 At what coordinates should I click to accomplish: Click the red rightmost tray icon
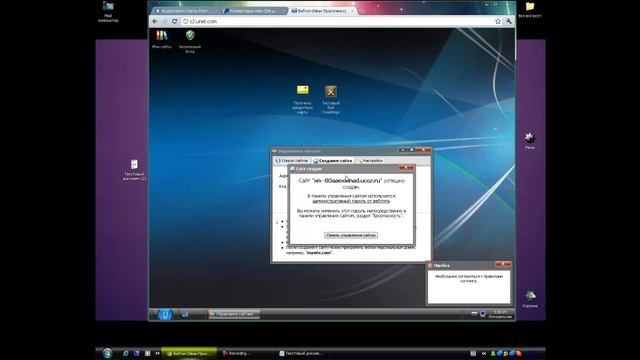518,353
